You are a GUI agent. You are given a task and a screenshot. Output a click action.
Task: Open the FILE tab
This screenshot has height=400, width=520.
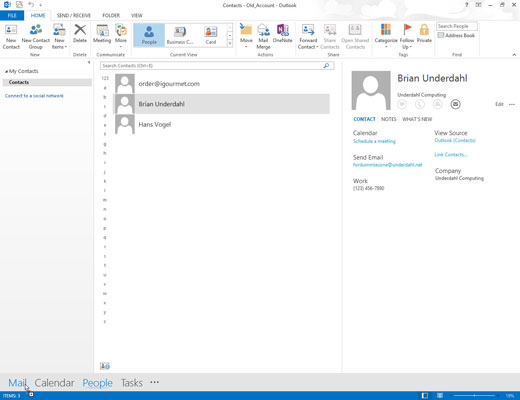(12, 15)
